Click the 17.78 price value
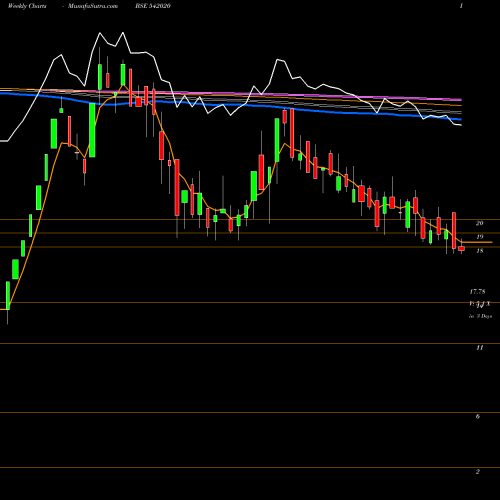The image size is (500, 500). click(x=477, y=292)
